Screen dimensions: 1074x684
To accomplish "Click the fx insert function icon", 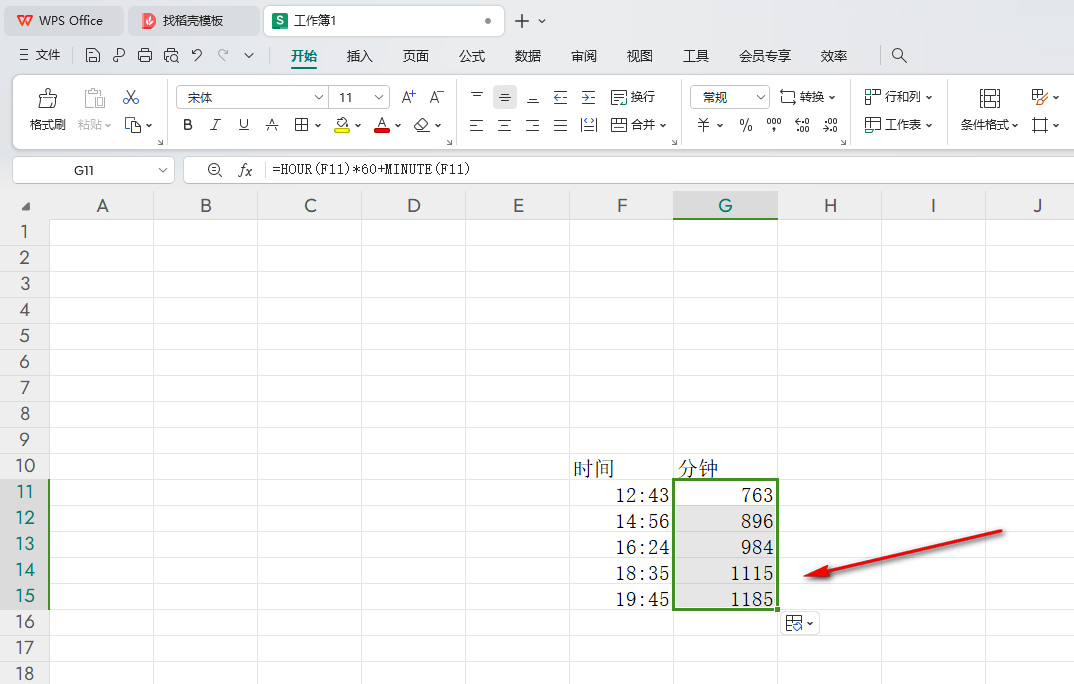I will [x=245, y=170].
